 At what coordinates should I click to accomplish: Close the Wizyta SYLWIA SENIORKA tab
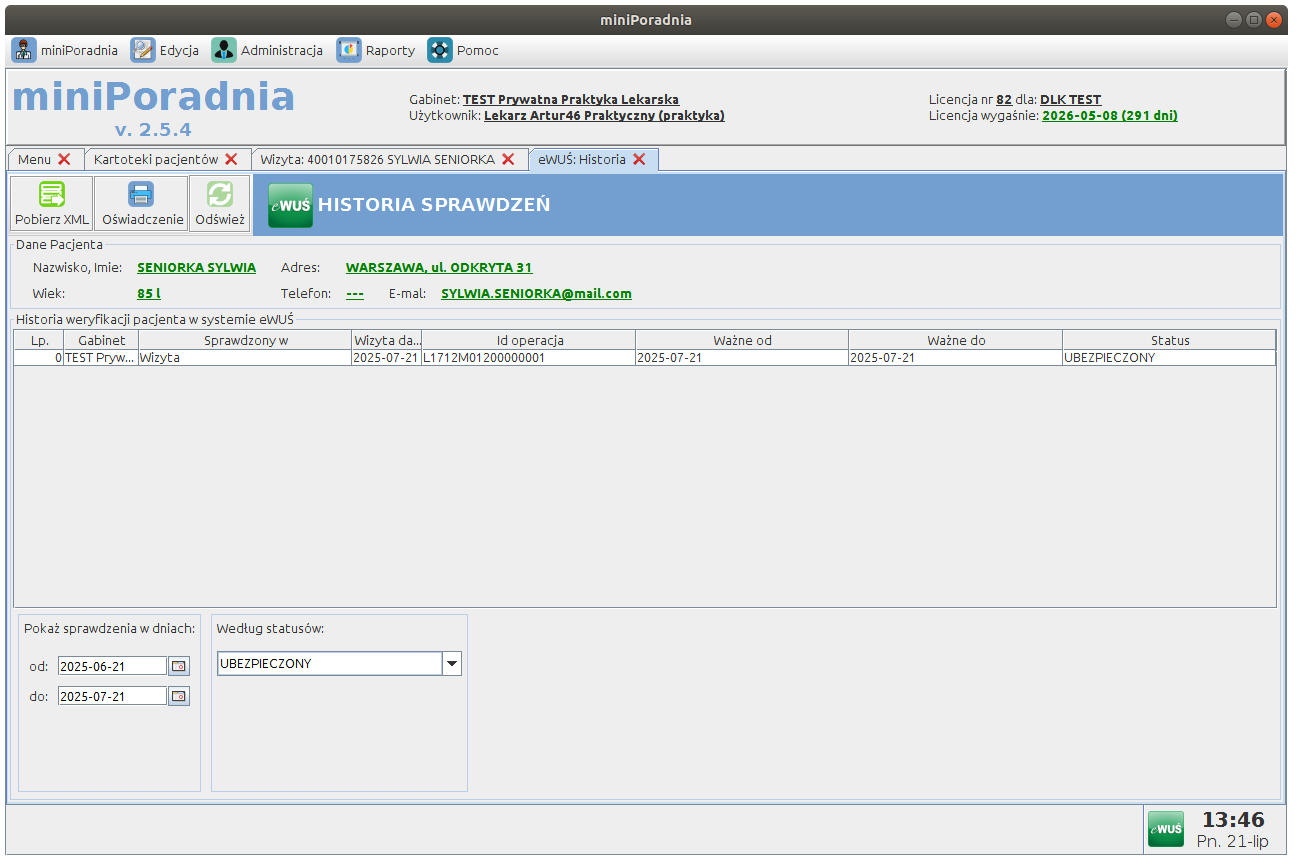click(x=508, y=159)
